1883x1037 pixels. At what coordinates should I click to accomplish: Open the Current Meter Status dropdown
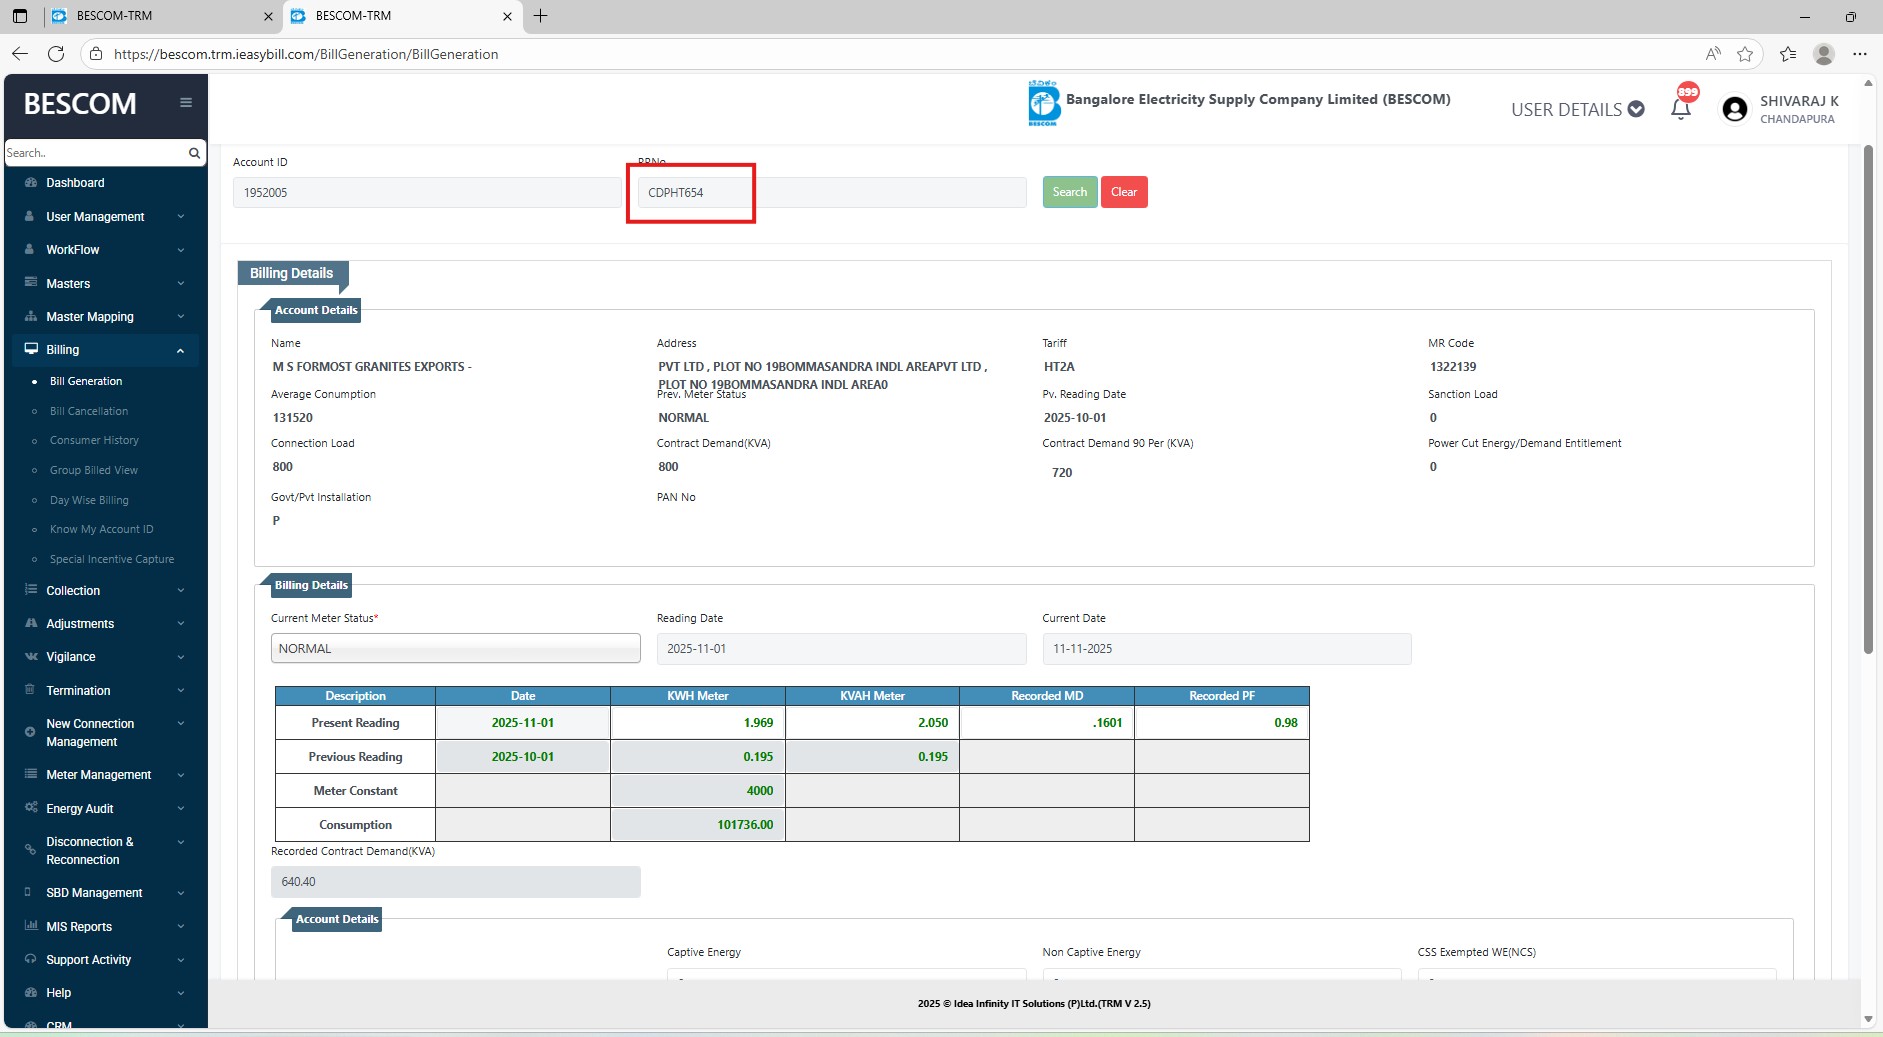455,649
